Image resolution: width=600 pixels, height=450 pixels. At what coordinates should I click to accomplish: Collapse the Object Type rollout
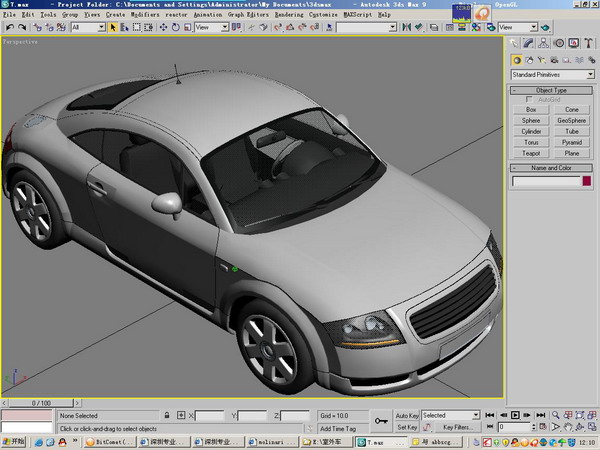point(551,90)
